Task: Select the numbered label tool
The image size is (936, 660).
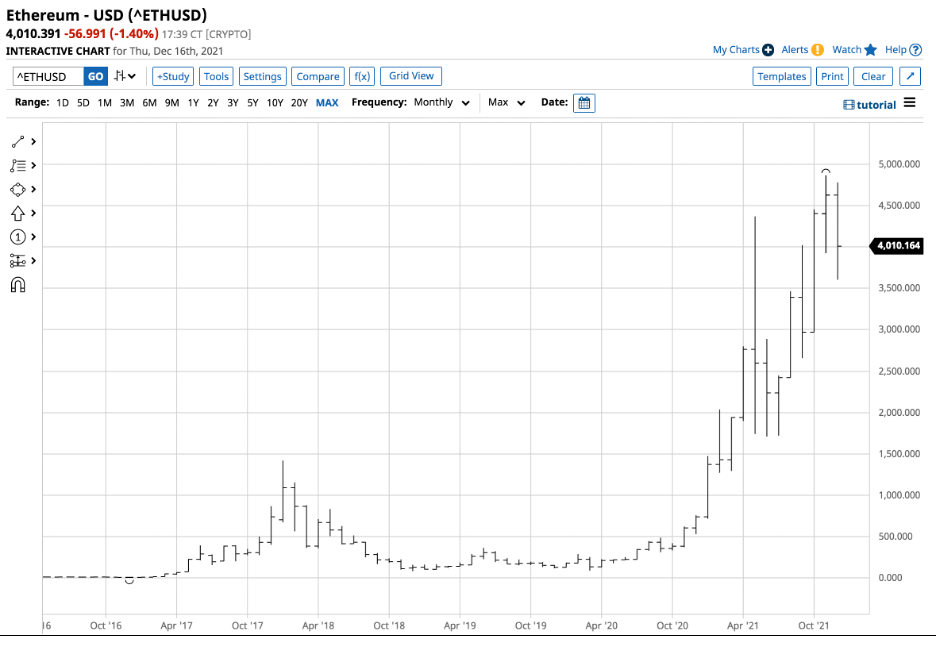Action: 17,238
